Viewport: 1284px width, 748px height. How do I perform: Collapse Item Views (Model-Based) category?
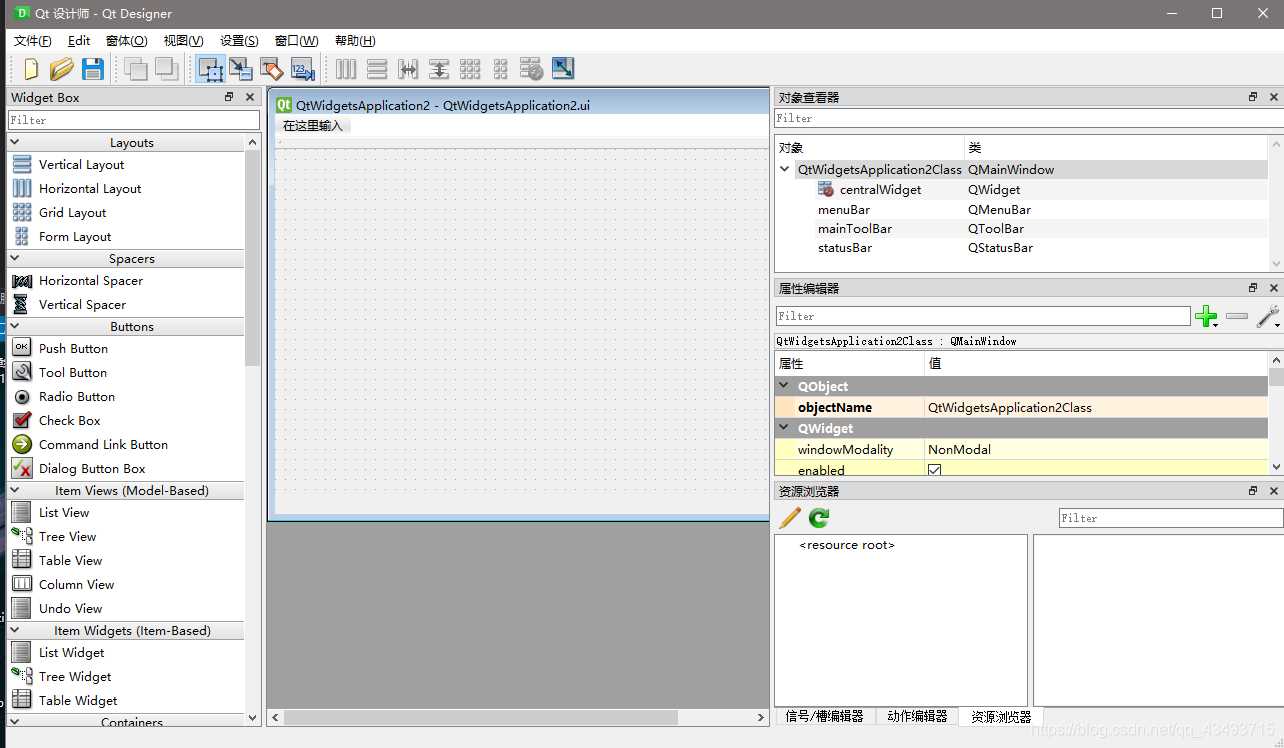15,490
